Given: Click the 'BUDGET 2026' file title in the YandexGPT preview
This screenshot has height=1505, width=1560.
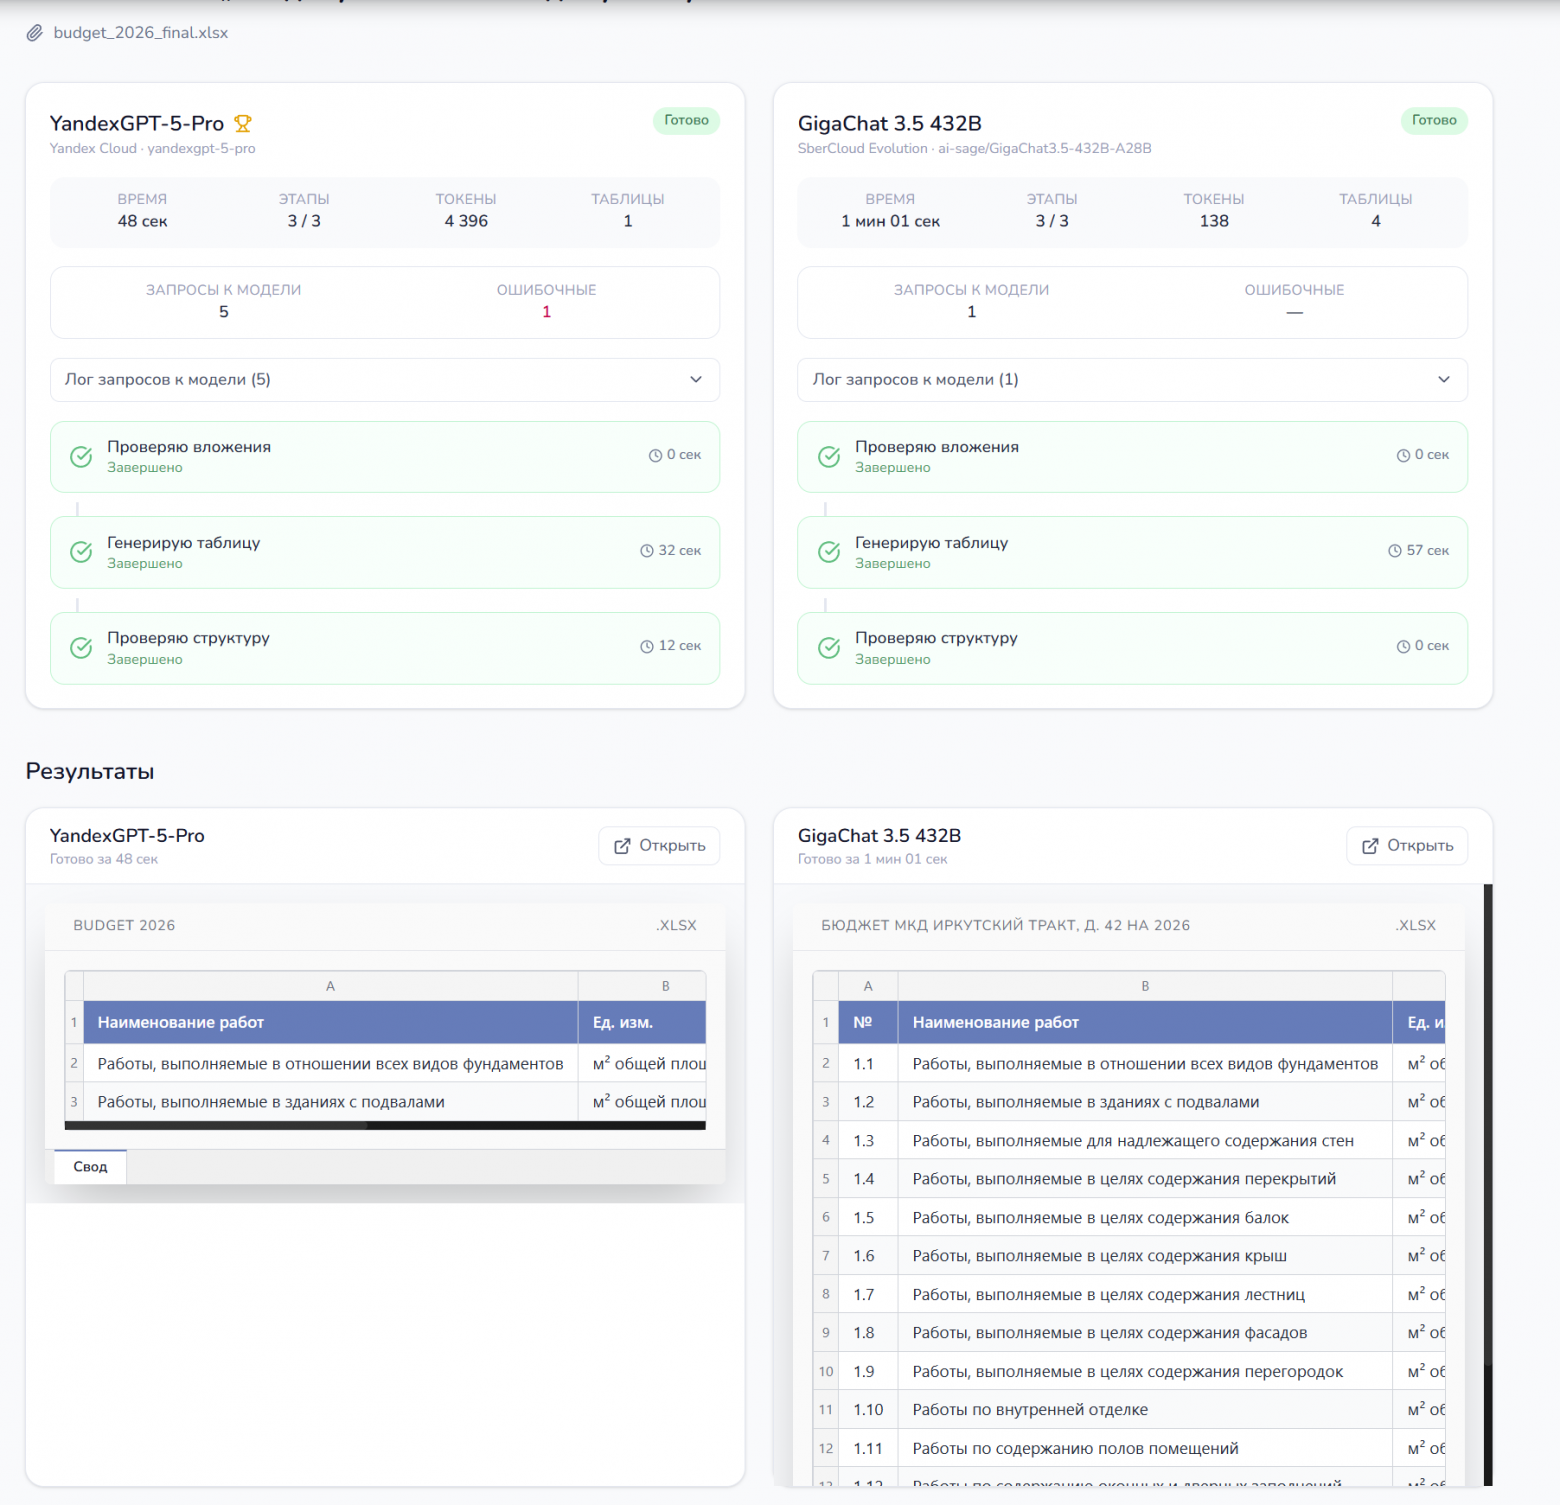Looking at the screenshot, I should 124,926.
